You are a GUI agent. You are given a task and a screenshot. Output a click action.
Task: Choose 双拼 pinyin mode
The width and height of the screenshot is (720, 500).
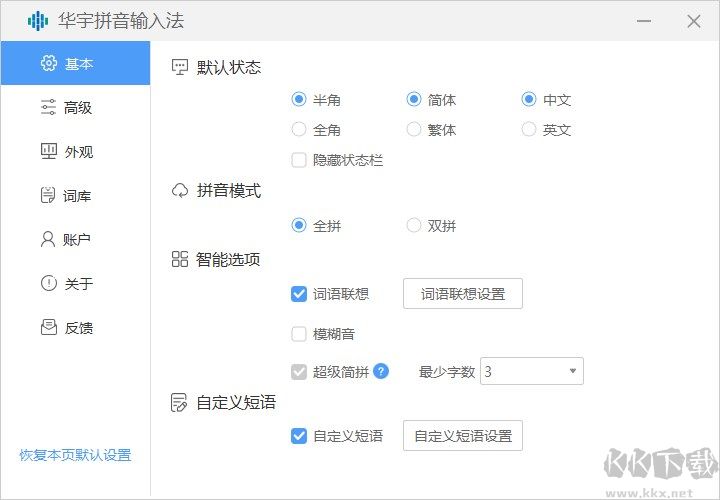coord(414,225)
